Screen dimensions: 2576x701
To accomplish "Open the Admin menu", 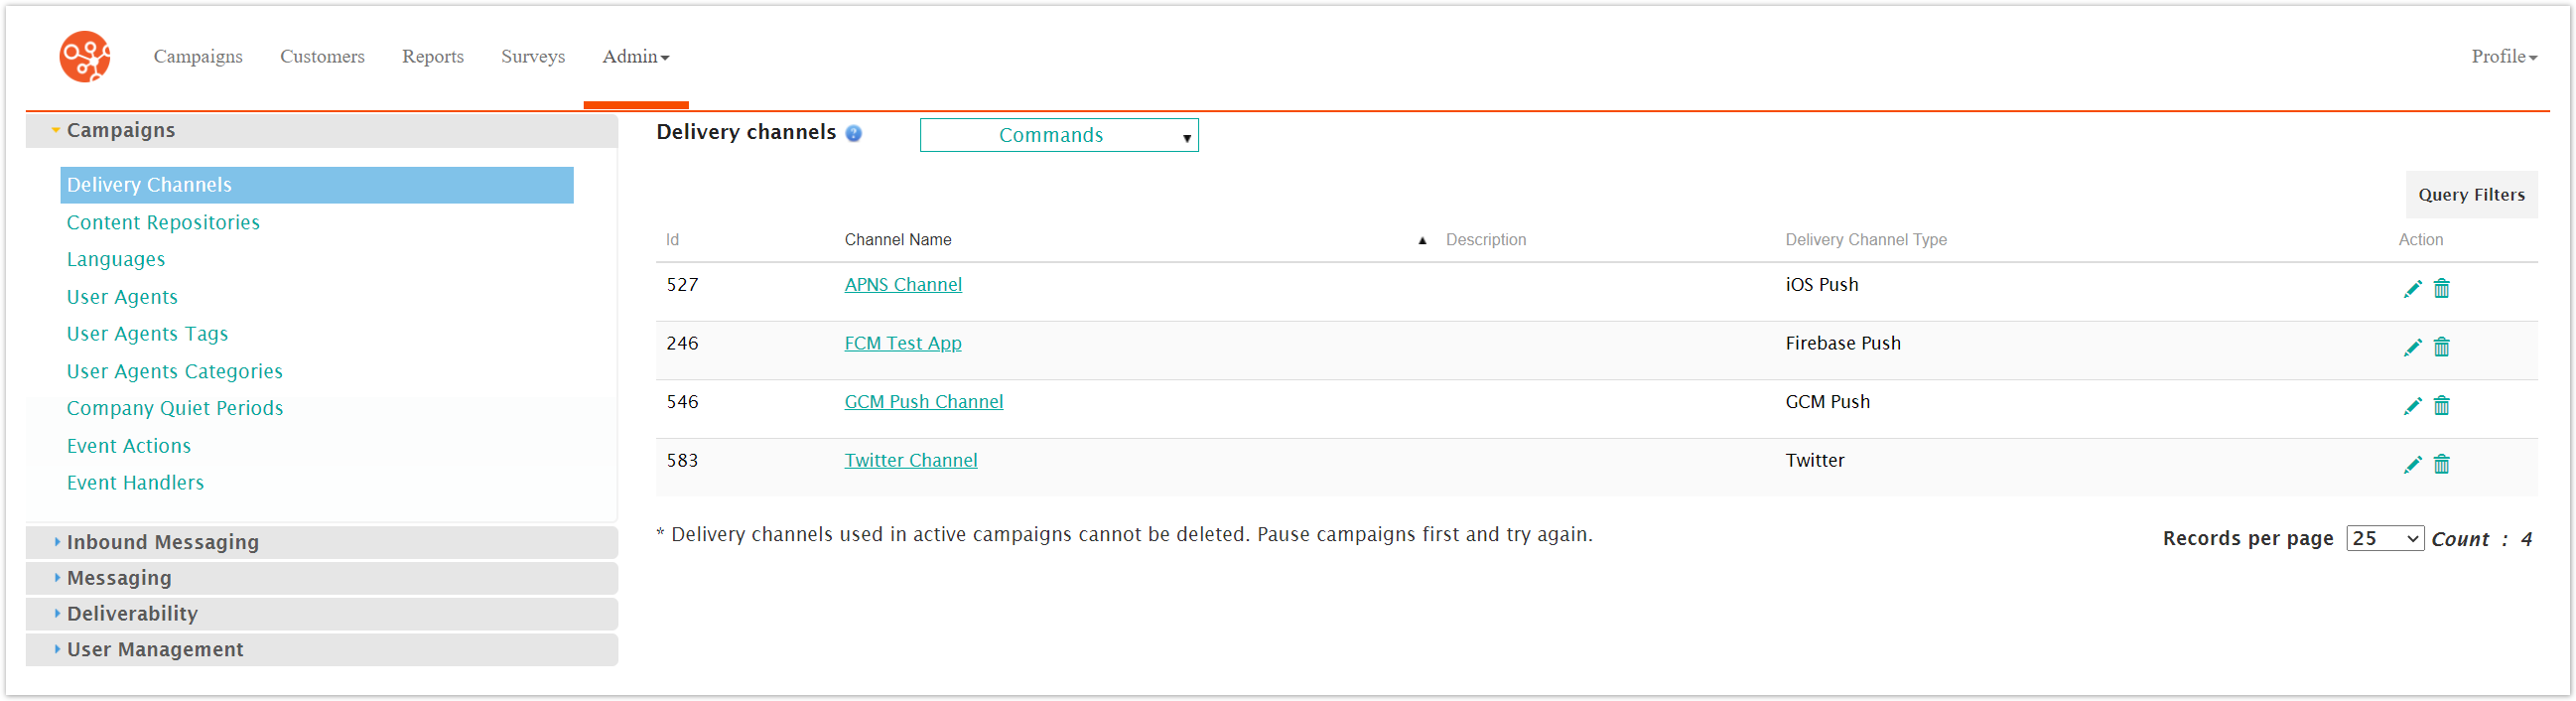I will click(x=635, y=57).
